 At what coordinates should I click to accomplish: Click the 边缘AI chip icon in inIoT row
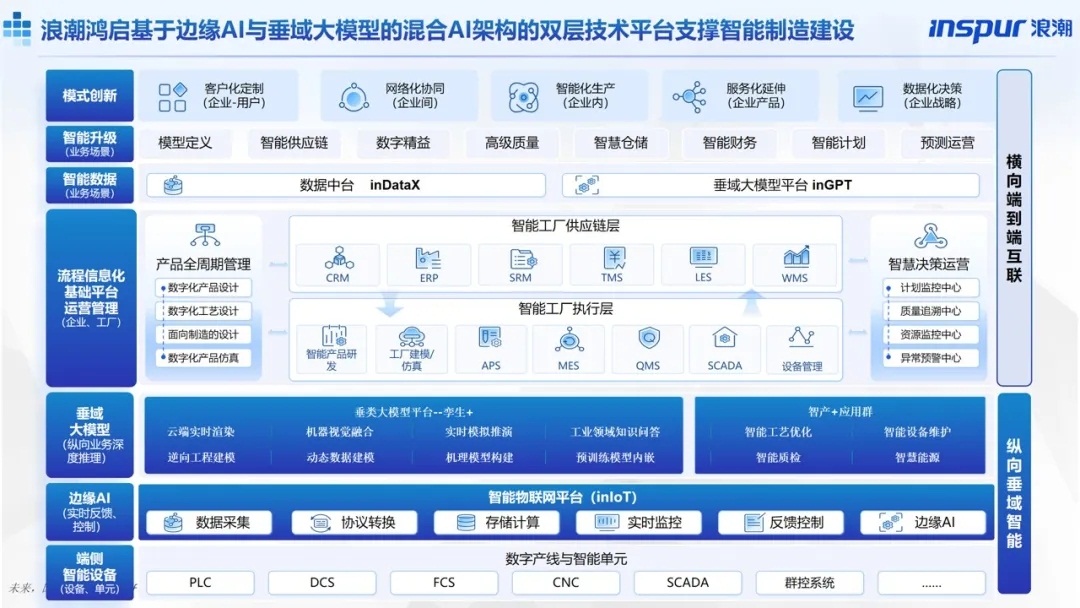tap(891, 523)
